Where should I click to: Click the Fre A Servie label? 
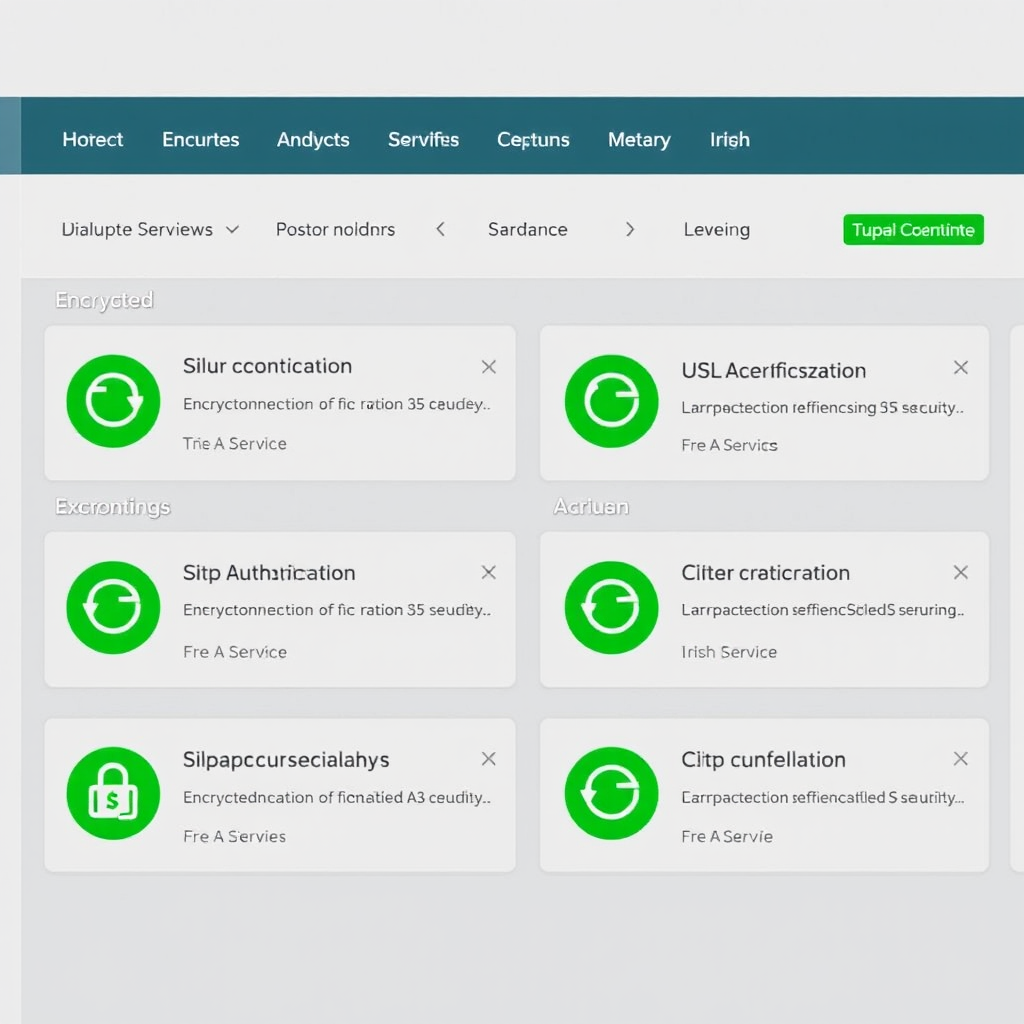pos(727,837)
